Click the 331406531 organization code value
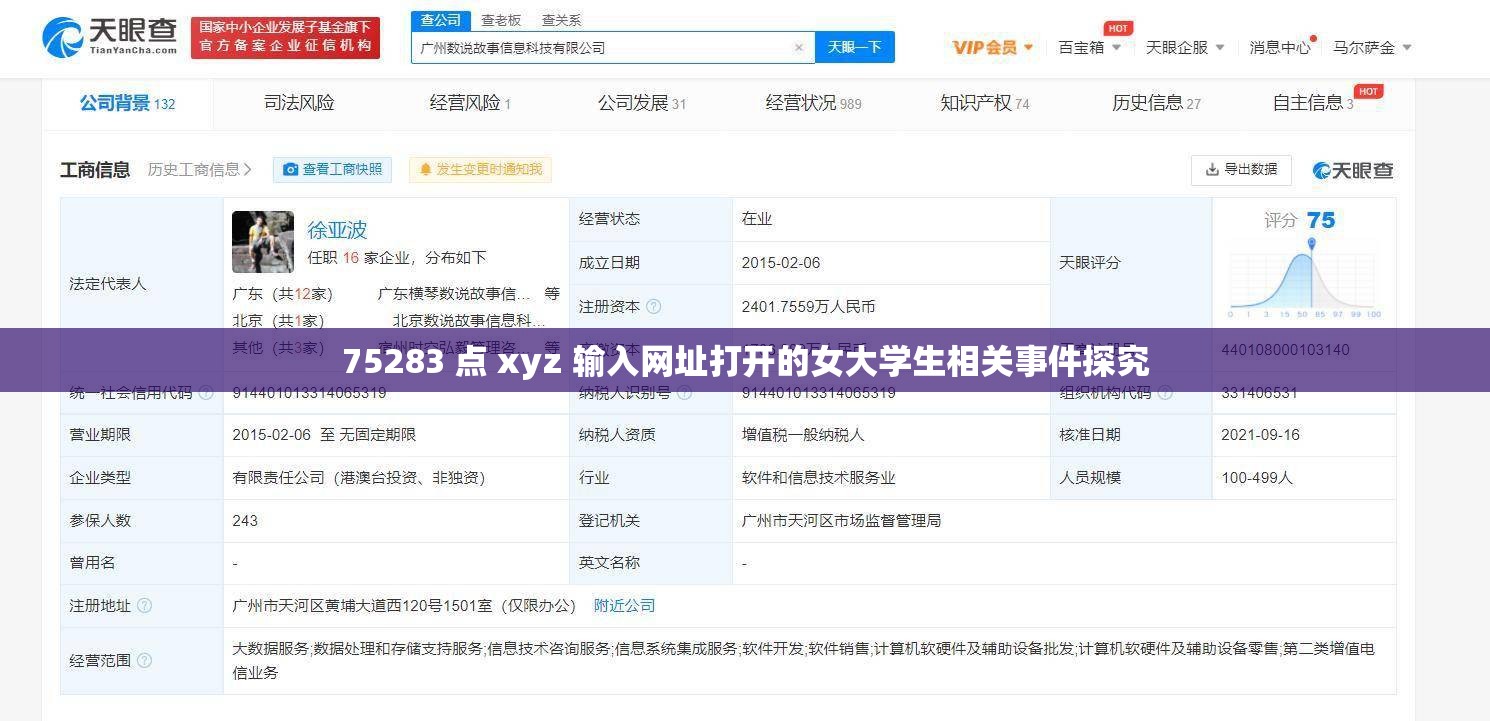Image resolution: width=1490 pixels, height=721 pixels. [1259, 393]
